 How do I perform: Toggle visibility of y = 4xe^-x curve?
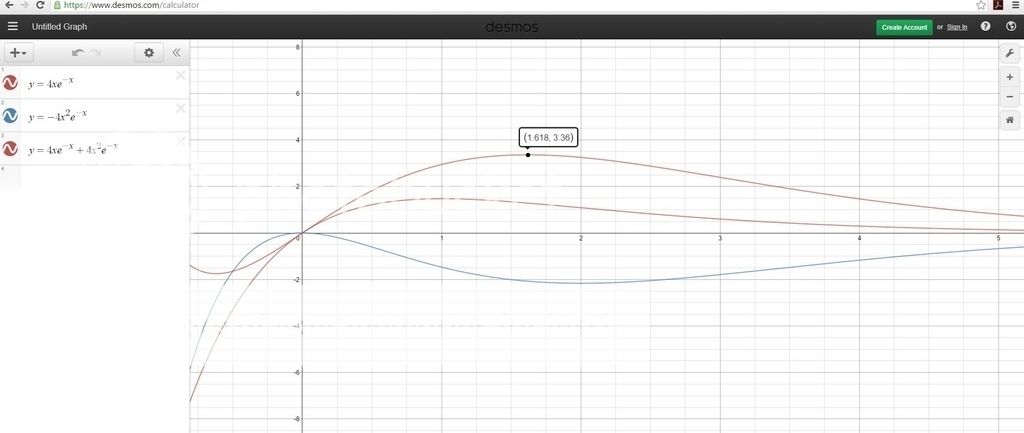[10, 83]
